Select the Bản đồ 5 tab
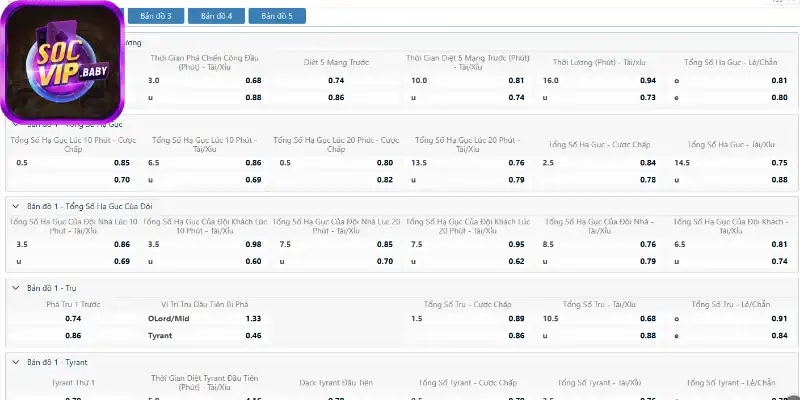This screenshot has height=400, width=800. coord(277,16)
